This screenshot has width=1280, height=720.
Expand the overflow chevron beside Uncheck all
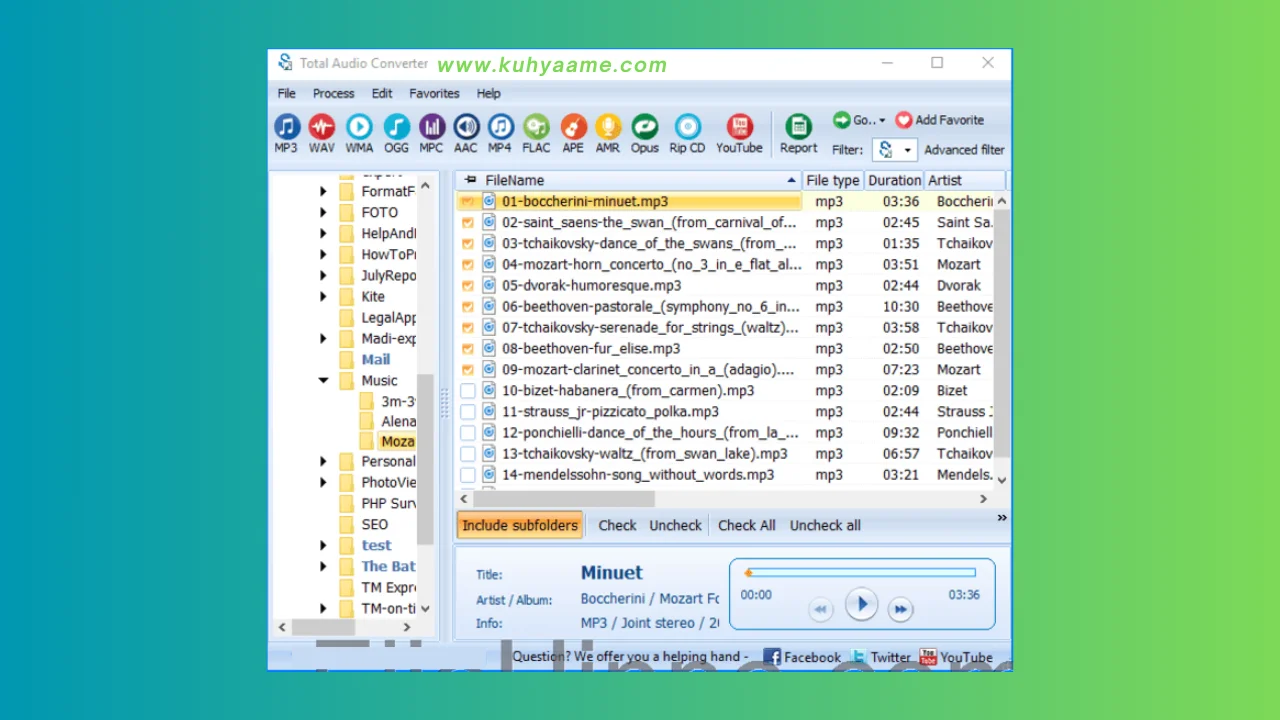[x=1001, y=518]
